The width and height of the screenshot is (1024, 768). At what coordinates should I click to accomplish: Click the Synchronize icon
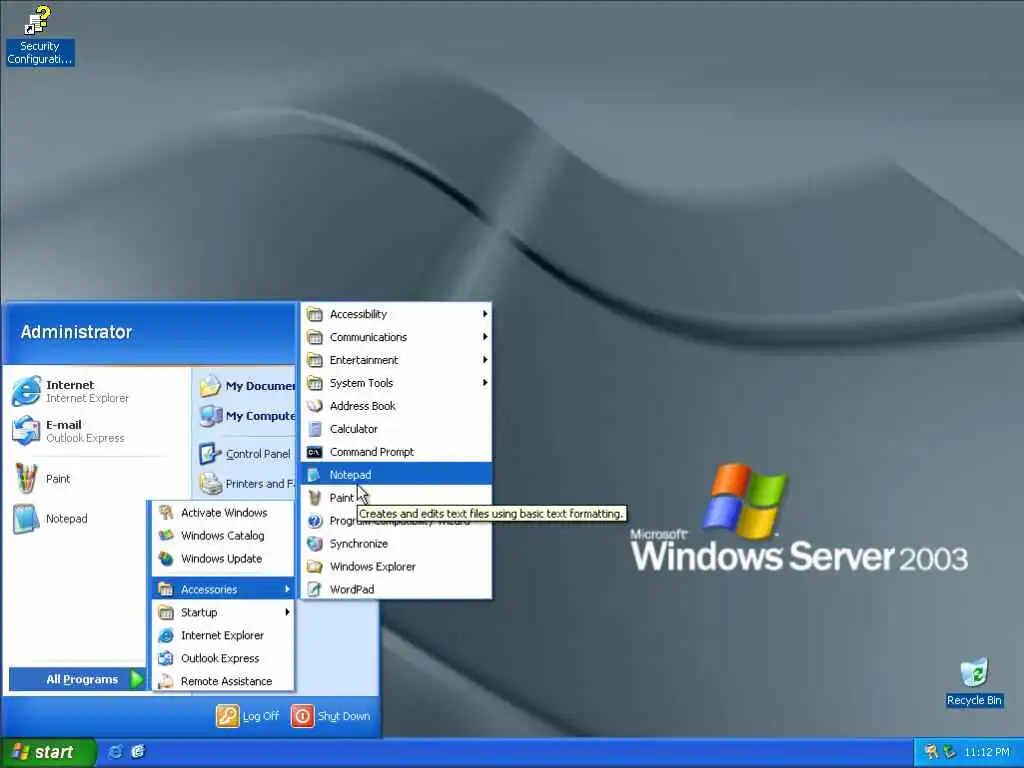pos(315,543)
